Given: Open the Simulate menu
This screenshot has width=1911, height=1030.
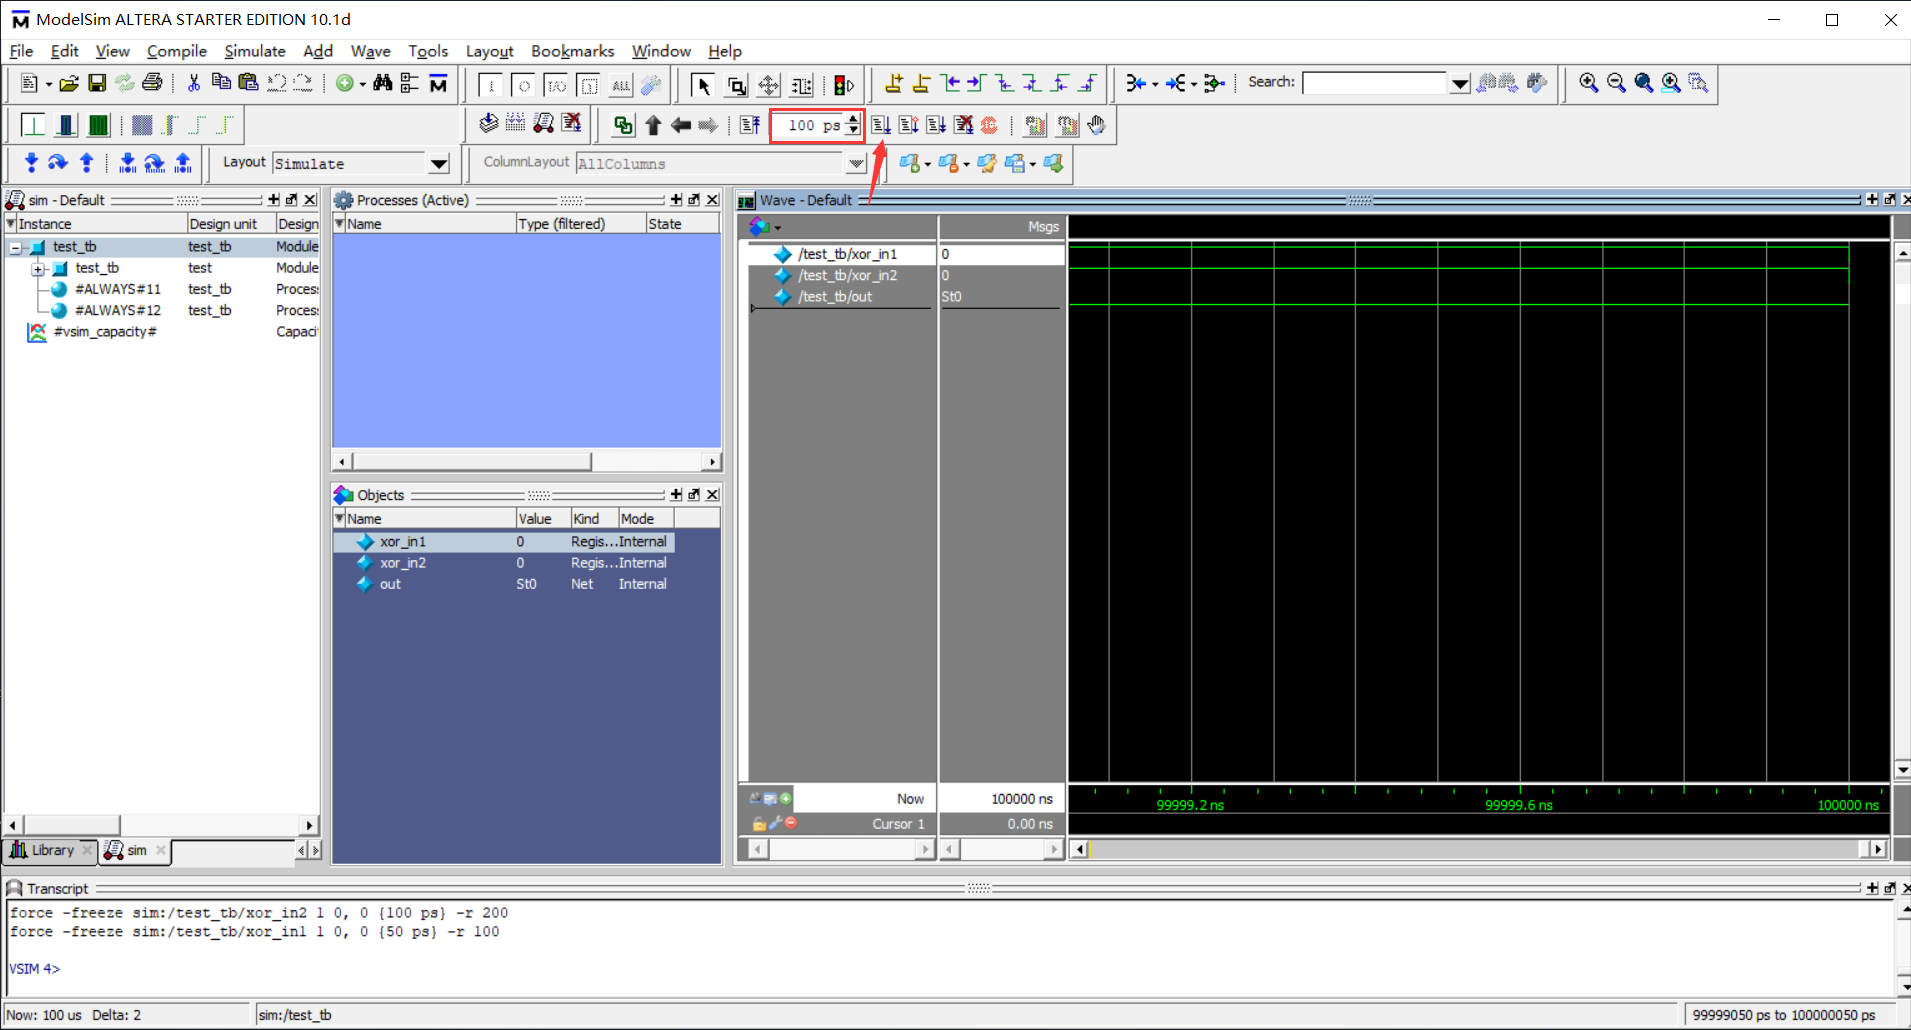Looking at the screenshot, I should tap(255, 51).
